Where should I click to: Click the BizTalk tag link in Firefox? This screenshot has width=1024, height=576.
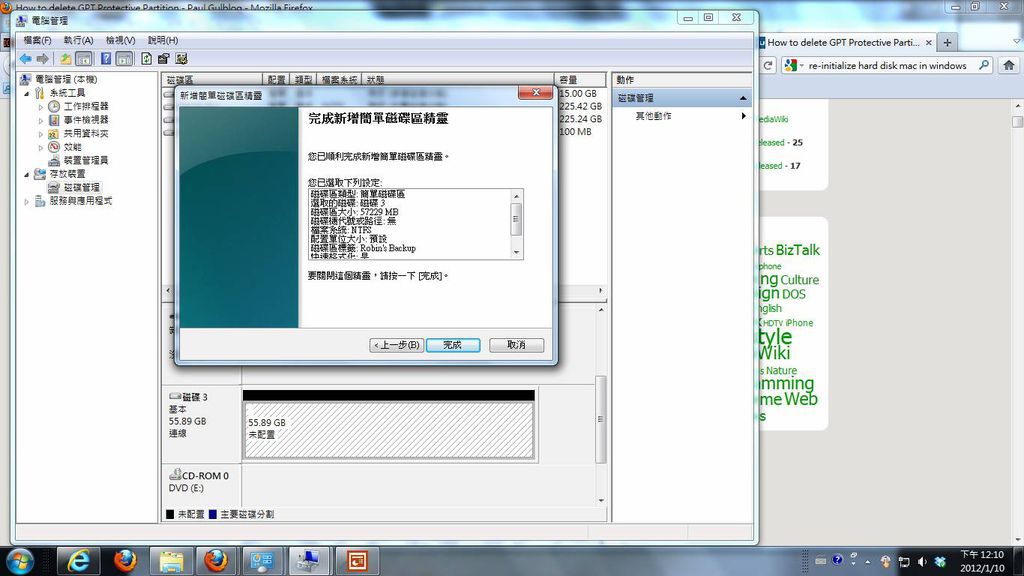797,250
